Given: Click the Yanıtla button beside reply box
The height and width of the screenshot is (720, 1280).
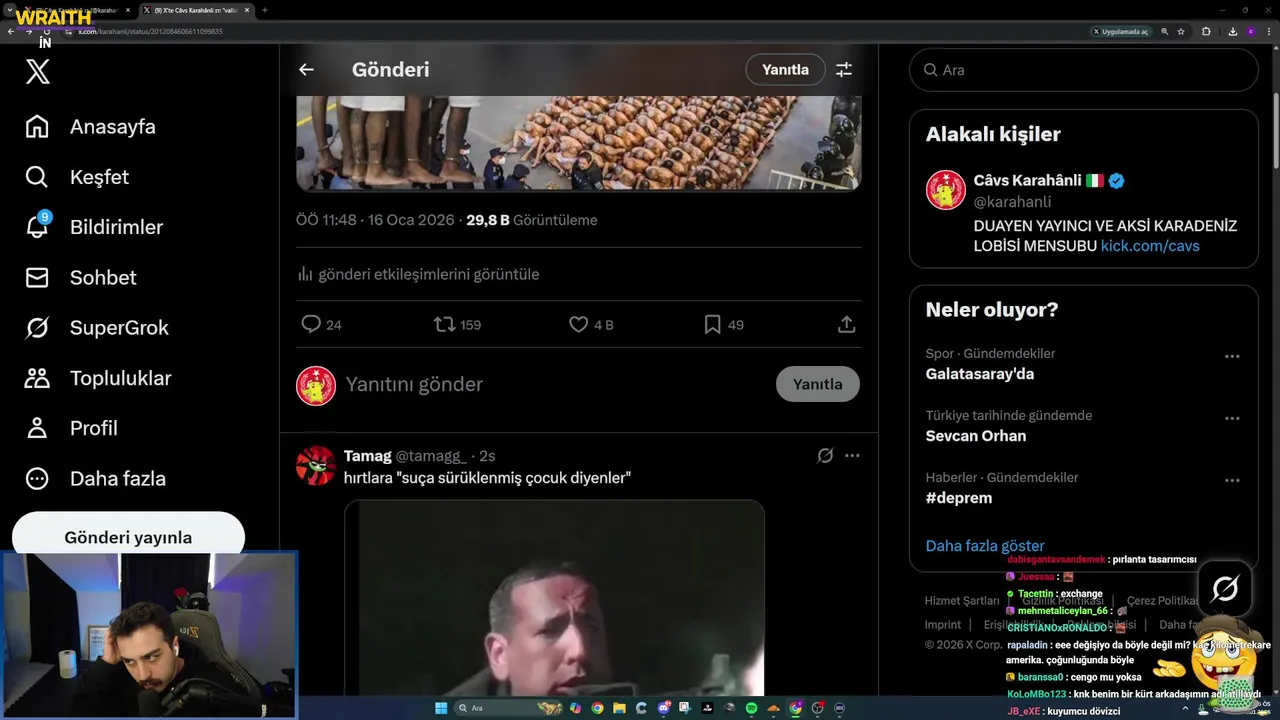Looking at the screenshot, I should click(818, 384).
